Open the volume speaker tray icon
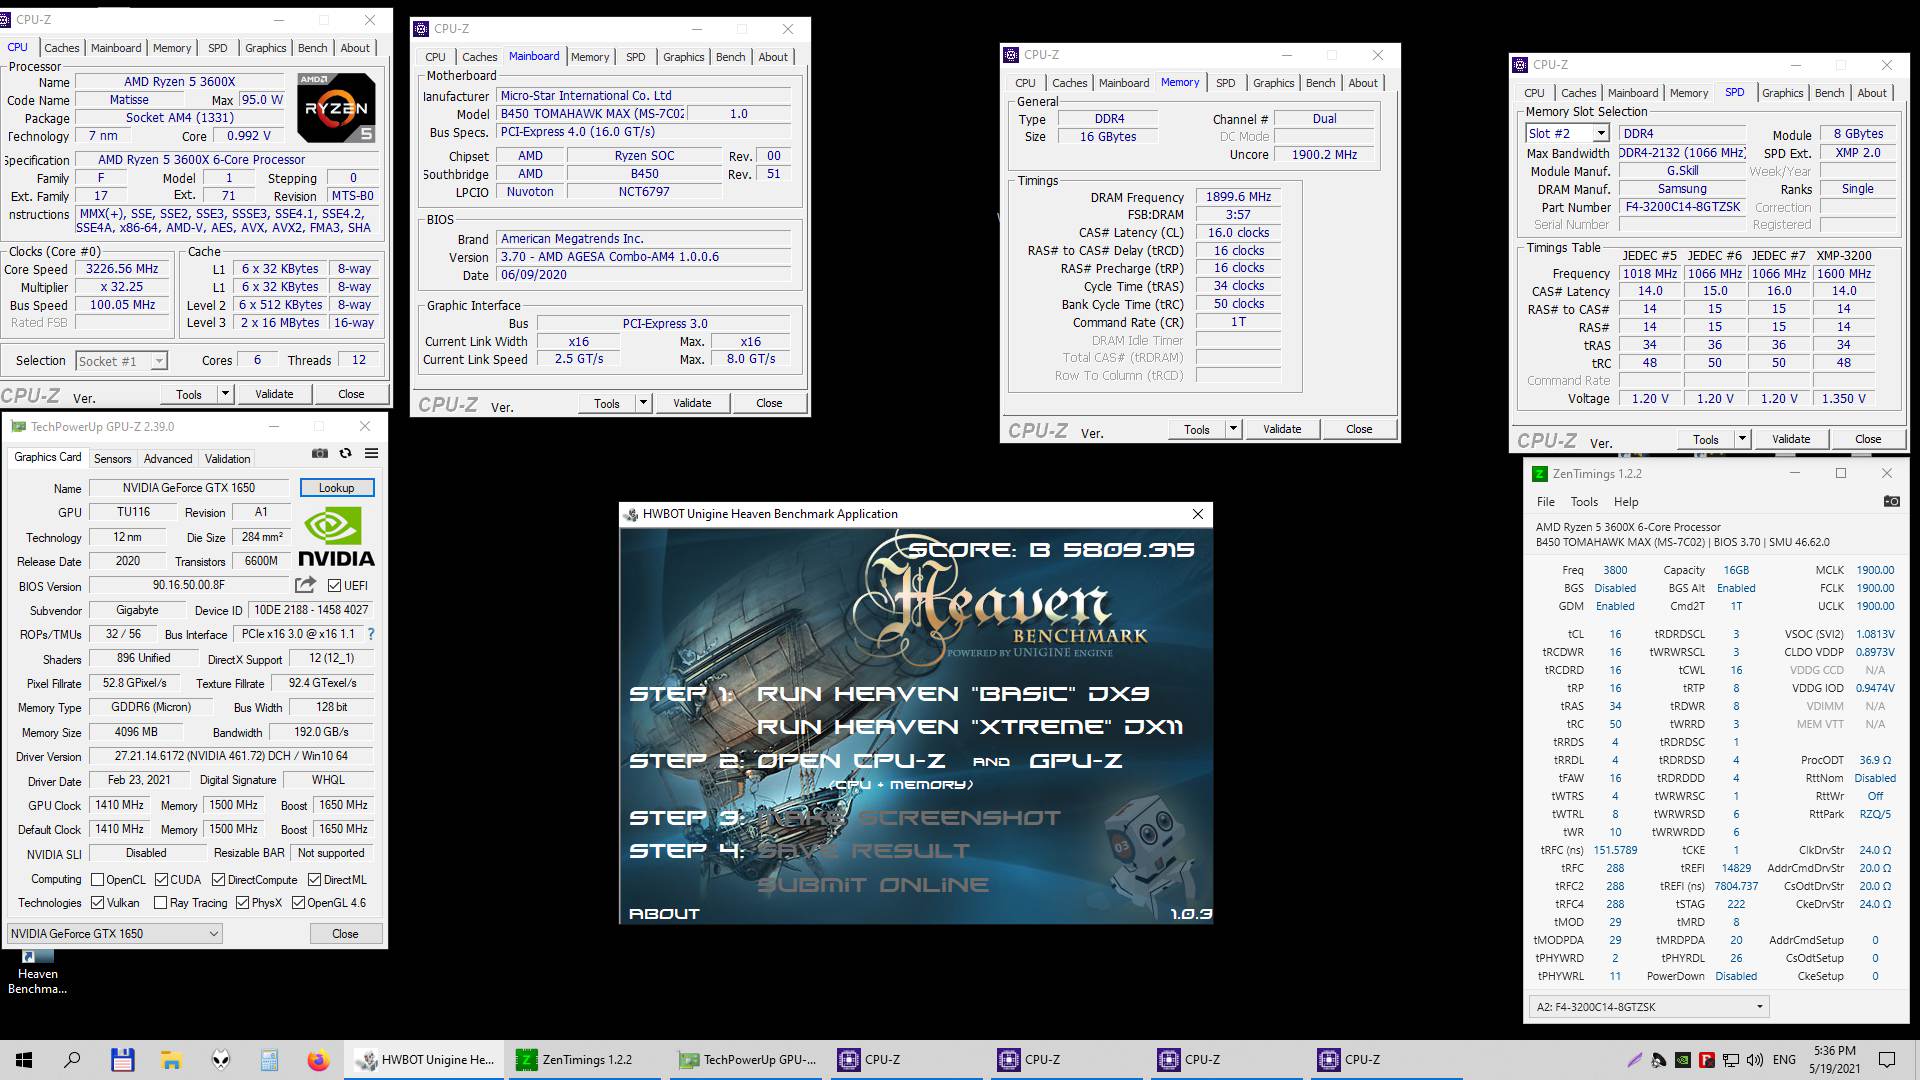Screen dimensions: 1920x1080 point(1755,1060)
